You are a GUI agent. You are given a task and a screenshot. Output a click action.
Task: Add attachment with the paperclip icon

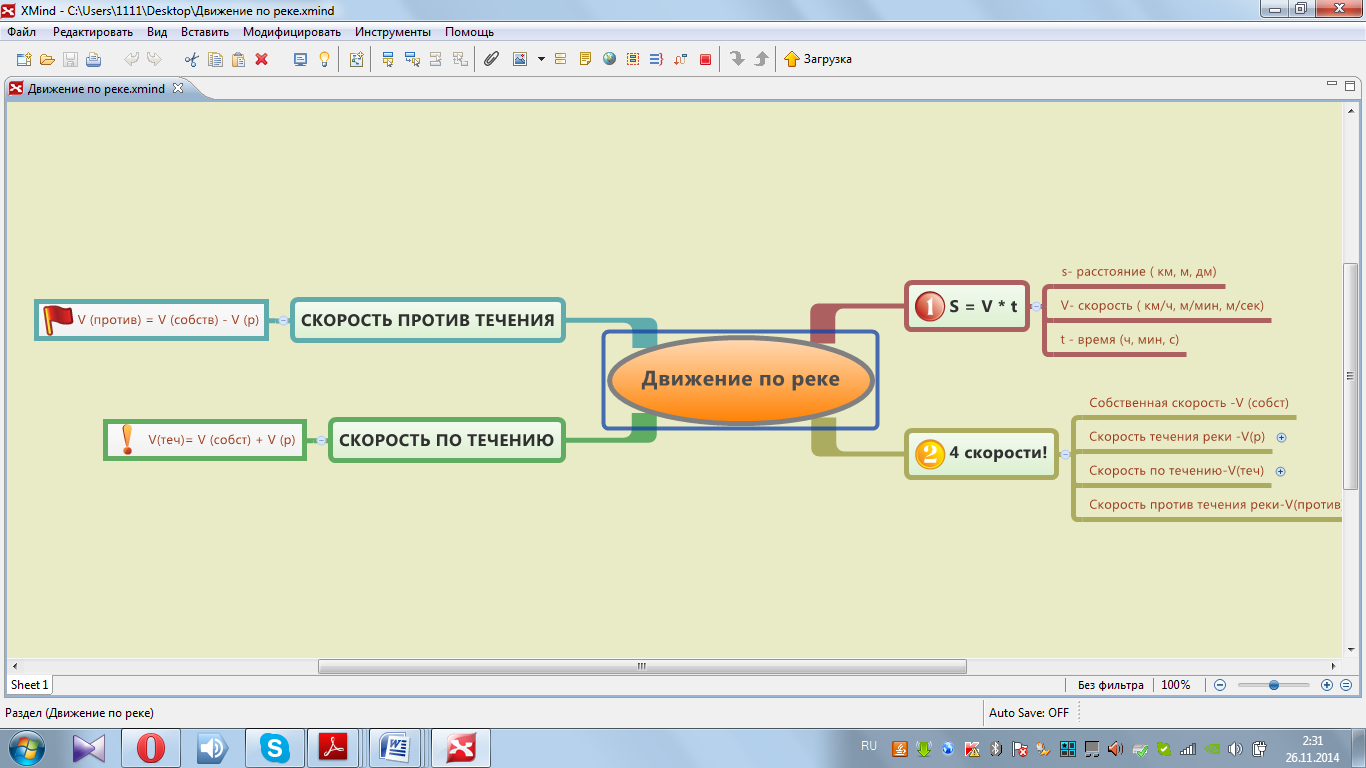pyautogui.click(x=491, y=59)
